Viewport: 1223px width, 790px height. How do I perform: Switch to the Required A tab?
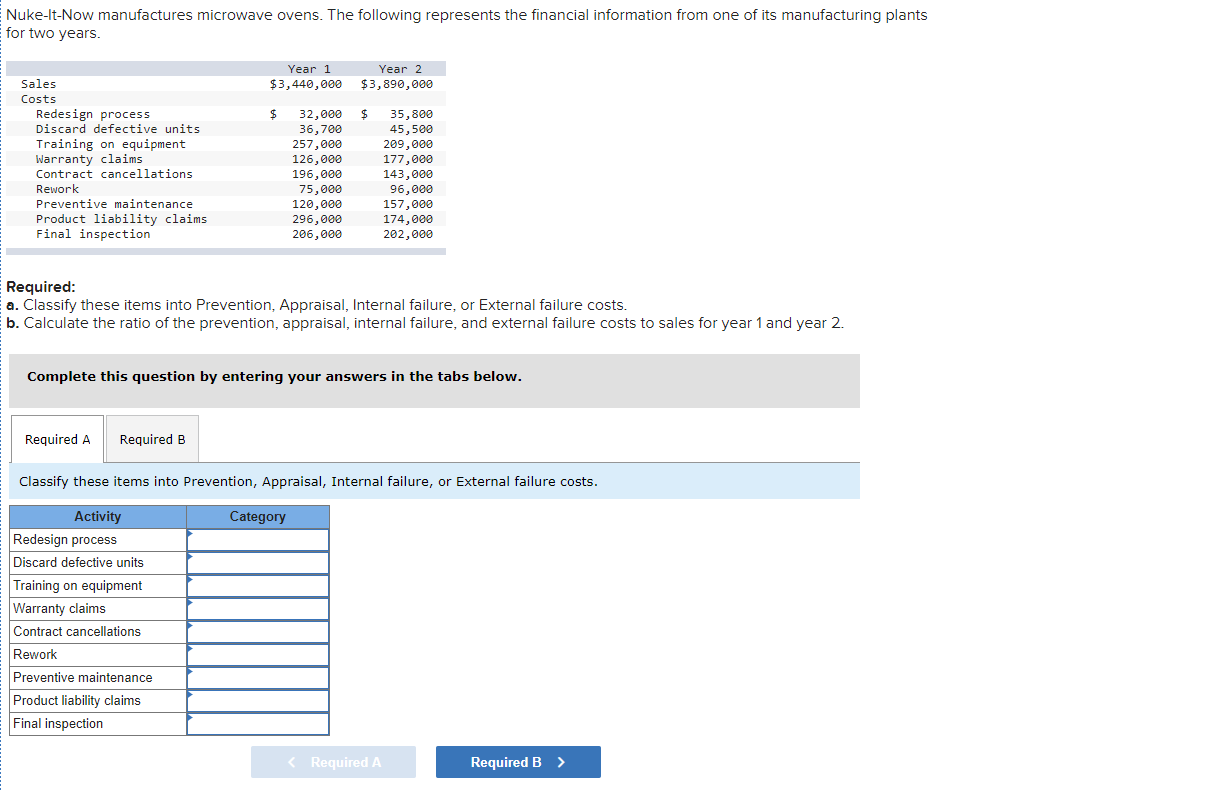tap(57, 439)
